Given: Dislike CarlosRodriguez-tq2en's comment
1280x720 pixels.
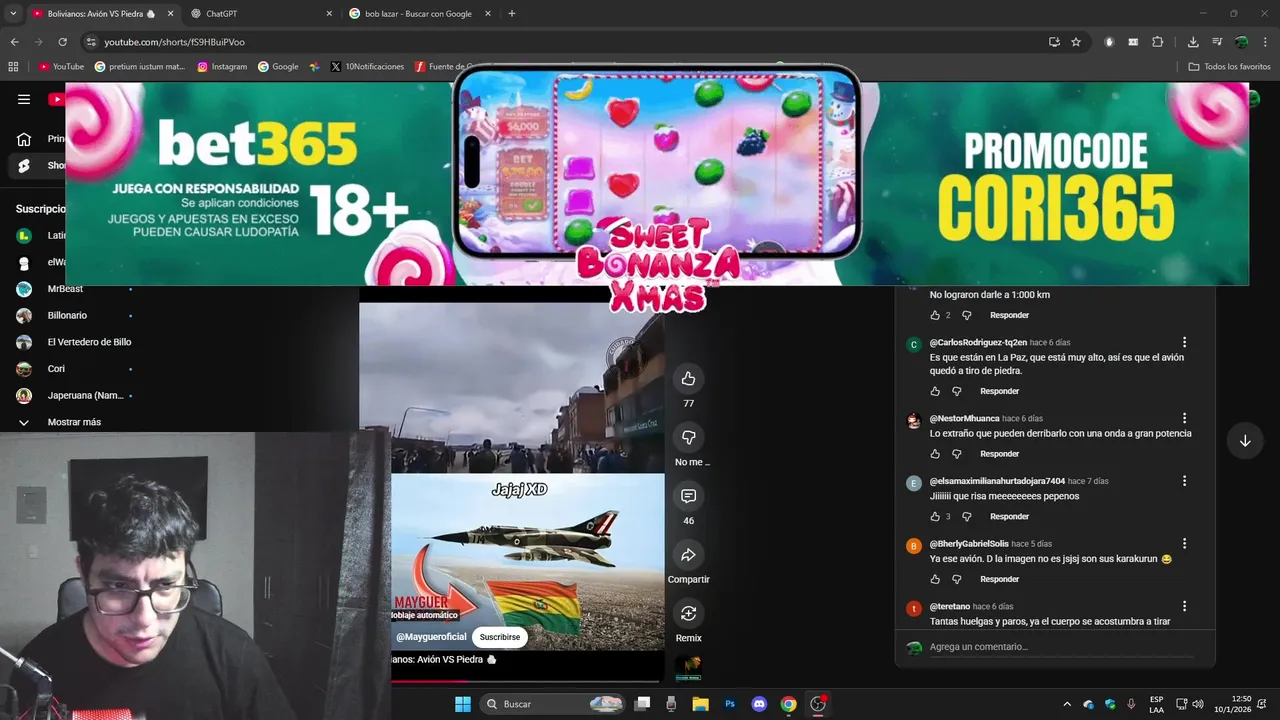Looking at the screenshot, I should (x=956, y=391).
